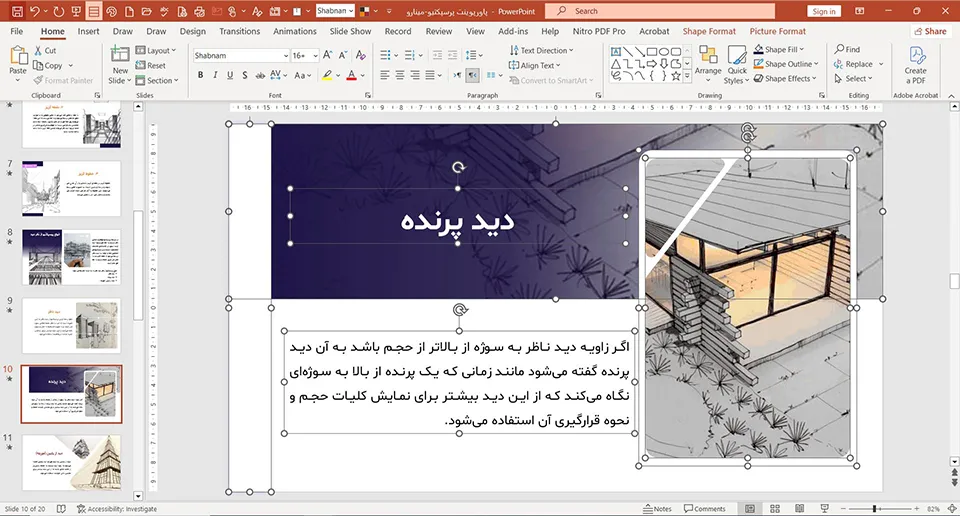Align text to the left
Image resolution: width=960 pixels, height=516 pixels.
[384, 75]
